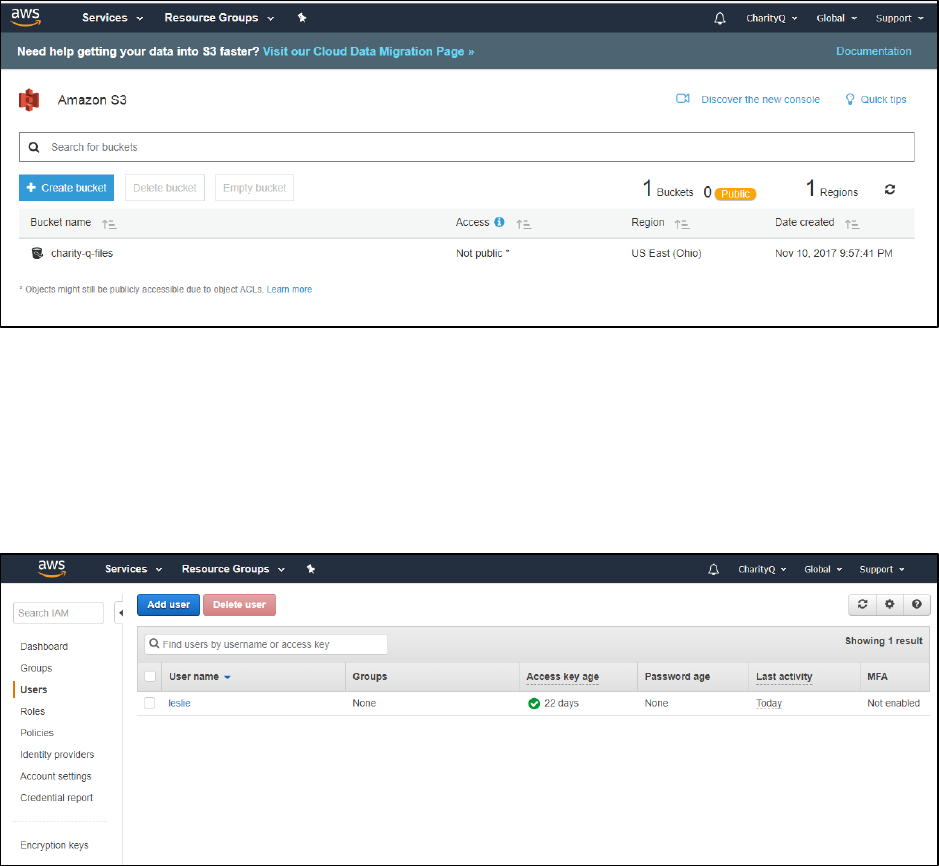
Task: Click the Add user button
Action: pyautogui.click(x=168, y=605)
